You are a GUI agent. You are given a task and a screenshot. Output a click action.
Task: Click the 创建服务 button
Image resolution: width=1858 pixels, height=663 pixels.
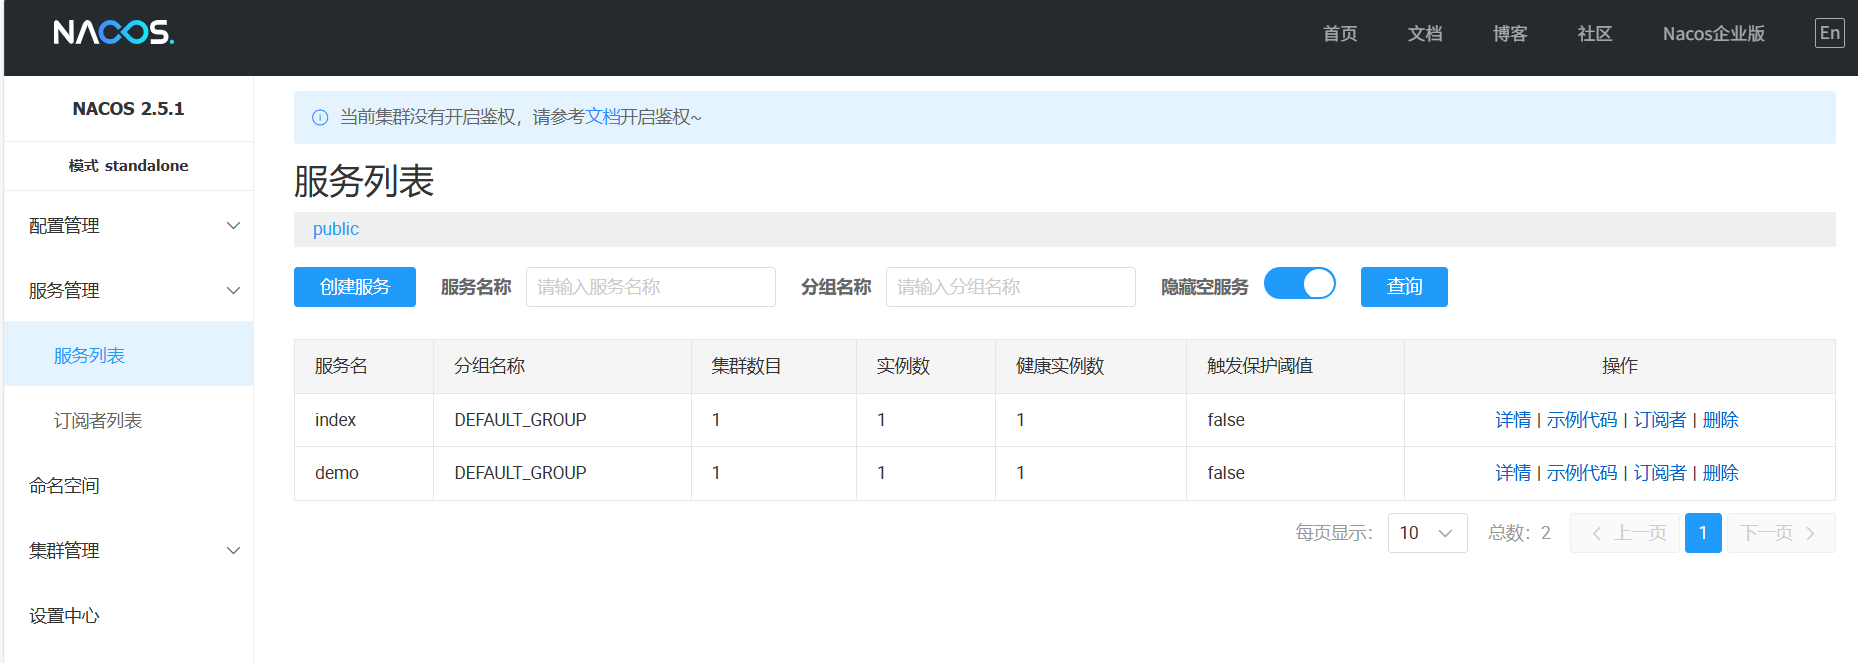355,287
